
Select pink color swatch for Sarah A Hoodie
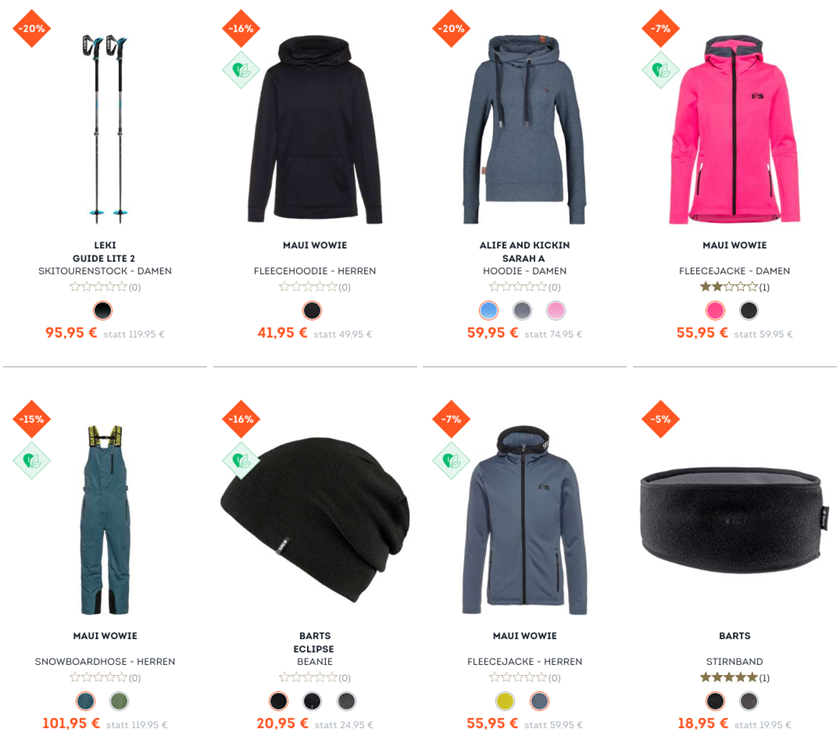(556, 310)
